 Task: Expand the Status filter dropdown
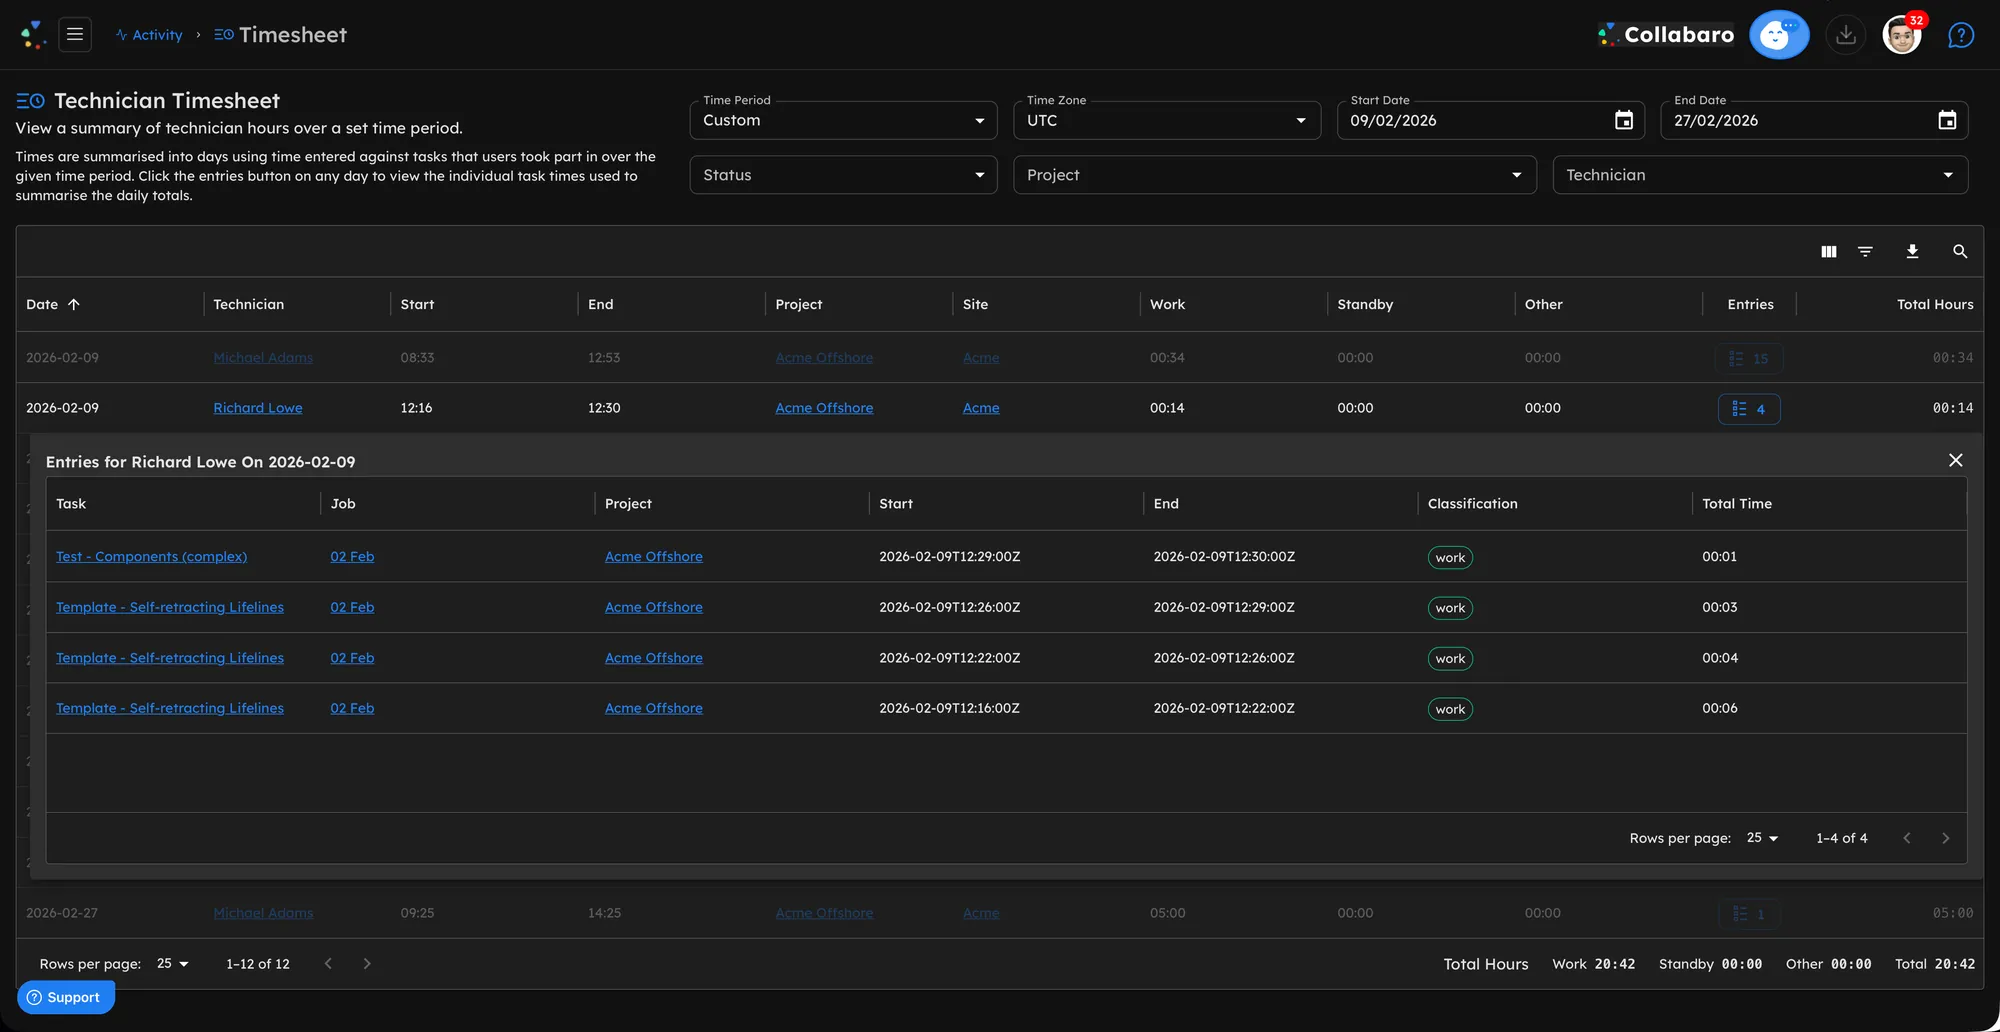point(843,175)
